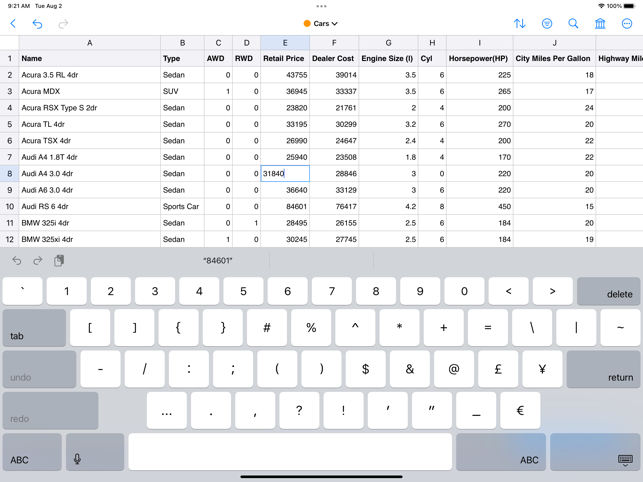
Task: Select the horsepower cell 450
Action: point(479,206)
